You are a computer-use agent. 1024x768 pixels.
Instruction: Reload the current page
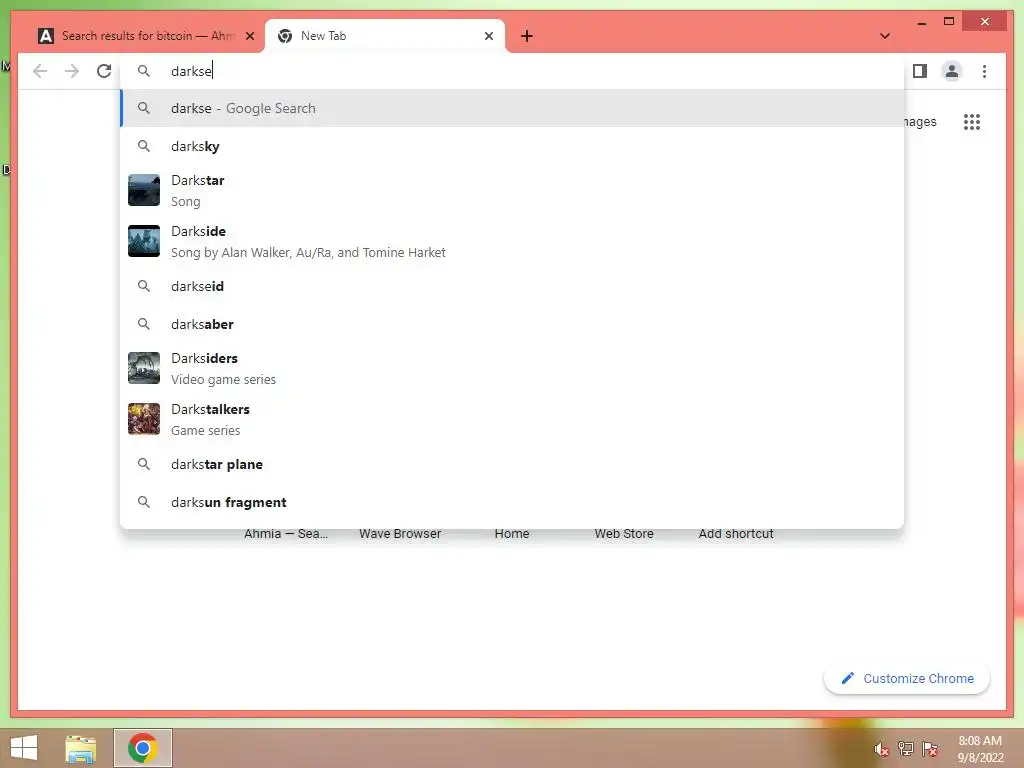(x=104, y=71)
